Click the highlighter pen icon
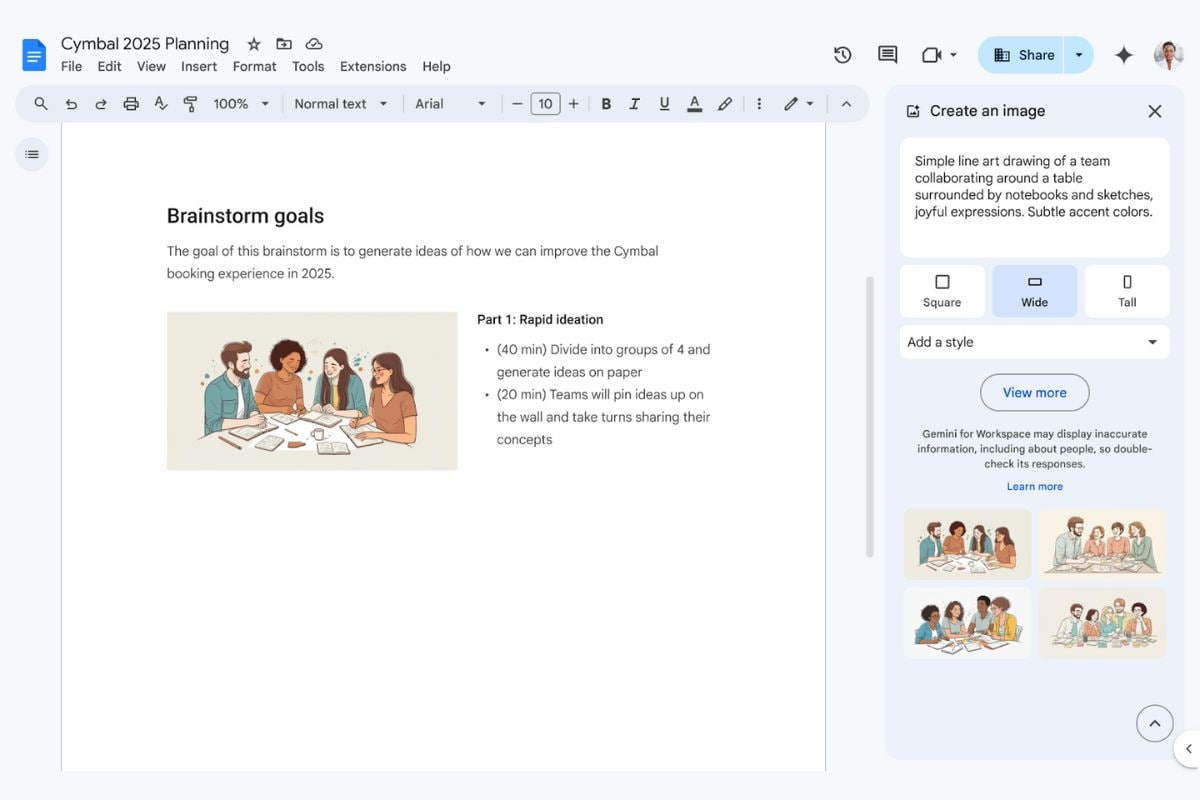1200x800 pixels. tap(725, 104)
